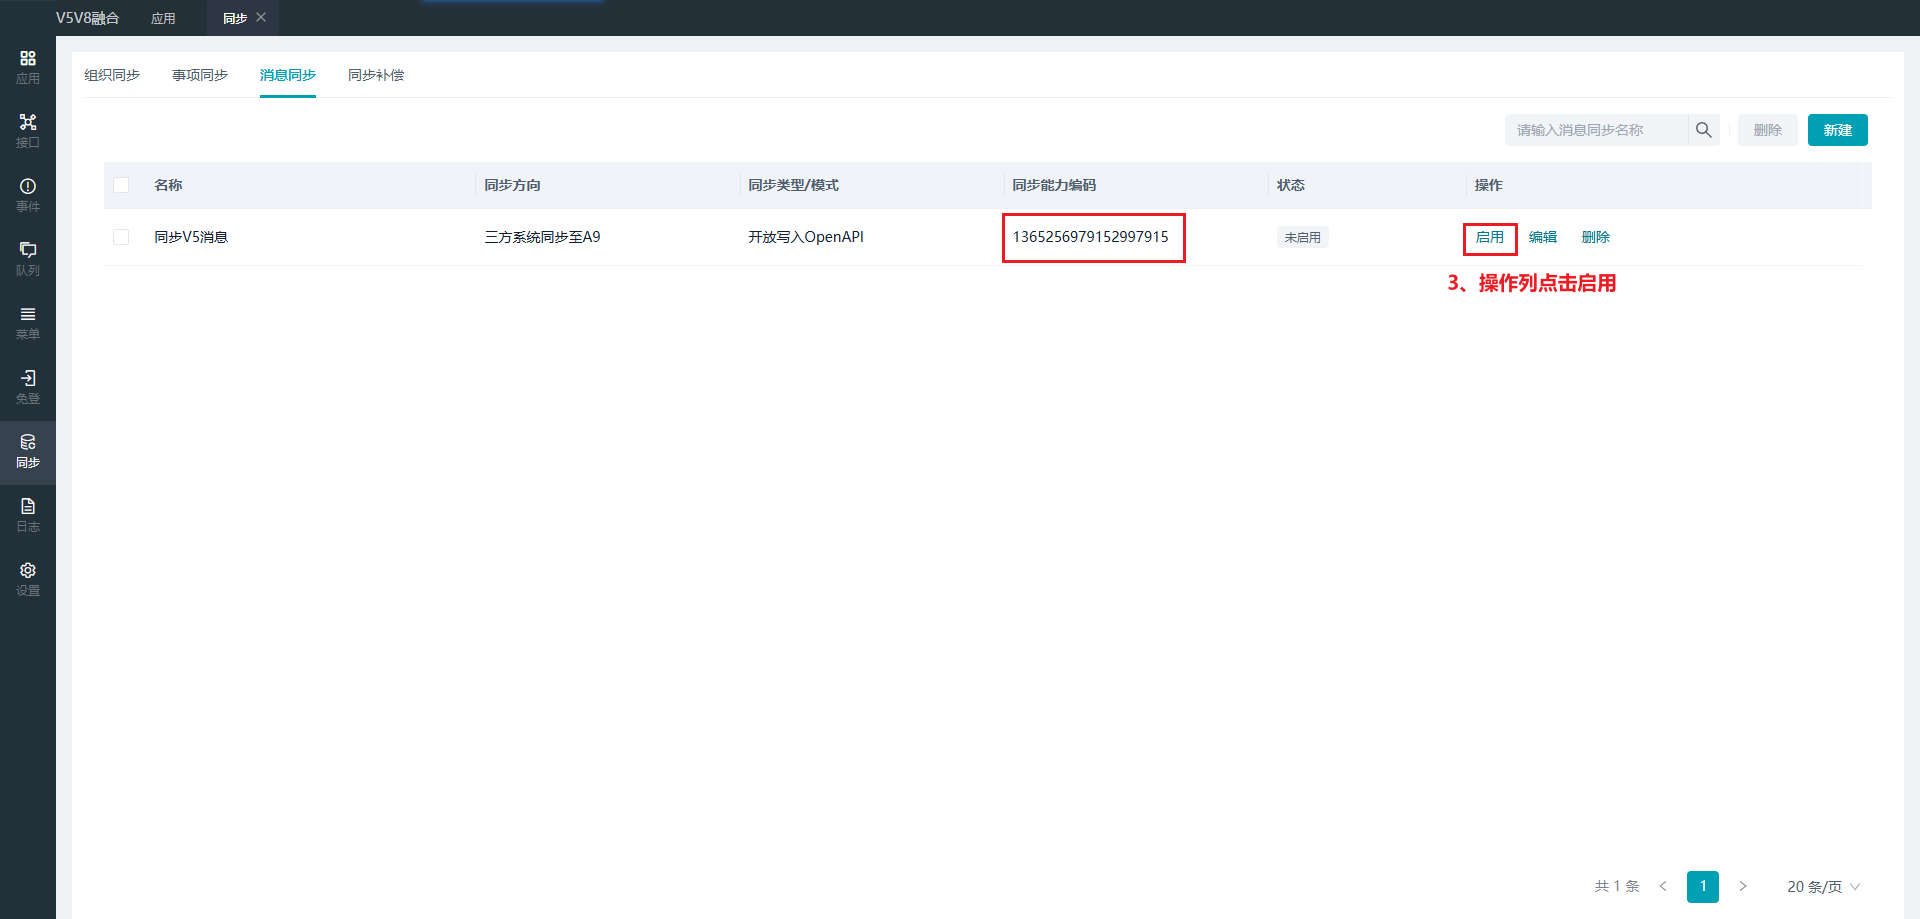Go to next page arrow

(1743, 886)
